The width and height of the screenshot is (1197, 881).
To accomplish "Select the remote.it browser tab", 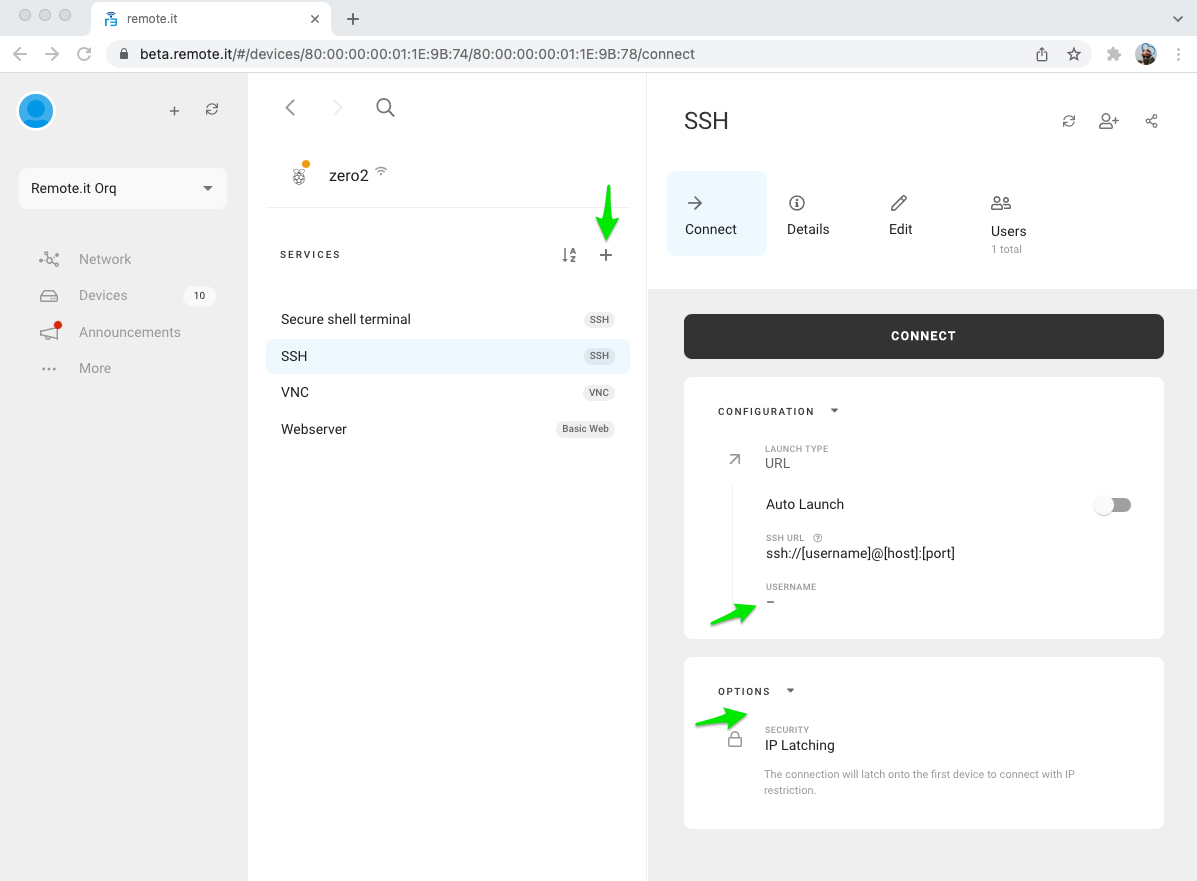I will [x=211, y=19].
